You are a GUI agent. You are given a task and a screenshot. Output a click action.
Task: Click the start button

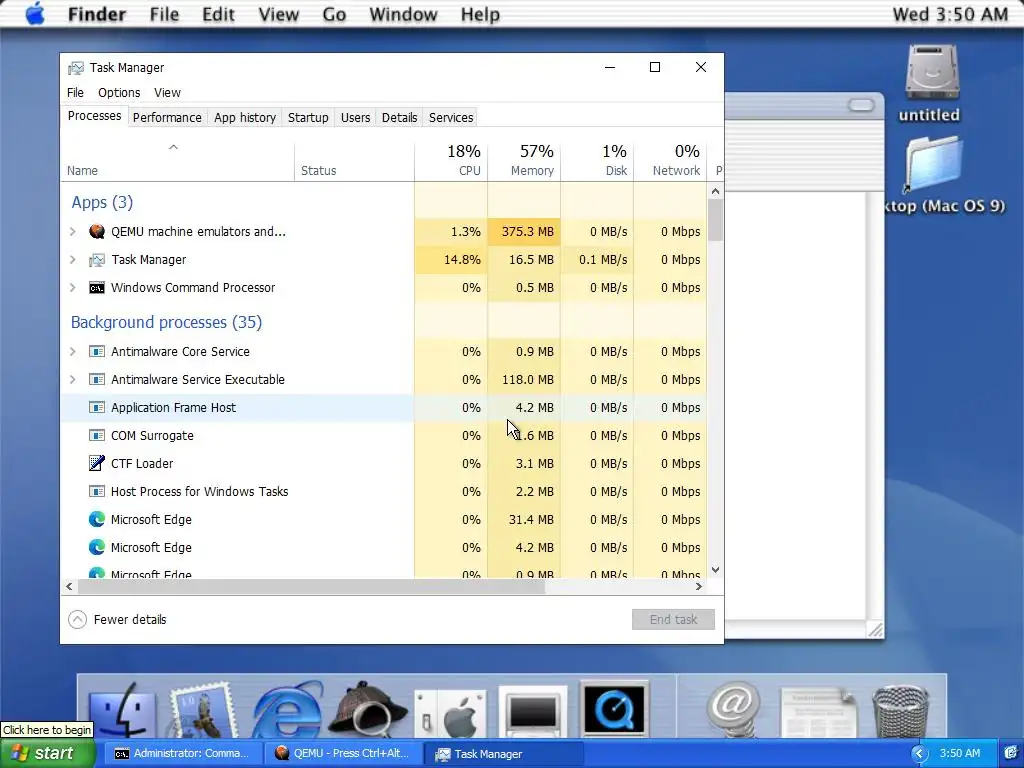pyautogui.click(x=47, y=754)
